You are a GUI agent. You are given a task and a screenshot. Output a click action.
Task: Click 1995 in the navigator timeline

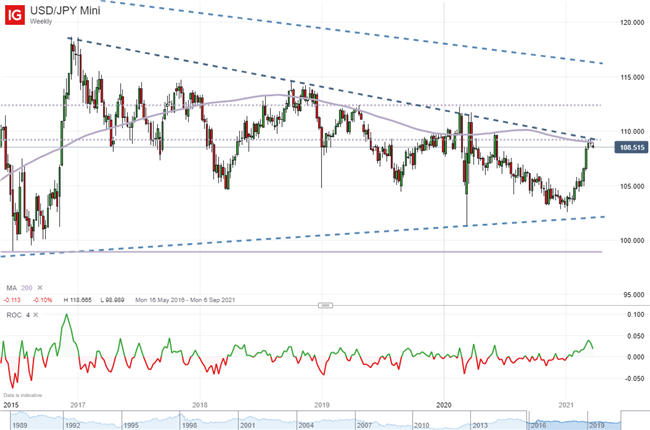point(131,425)
